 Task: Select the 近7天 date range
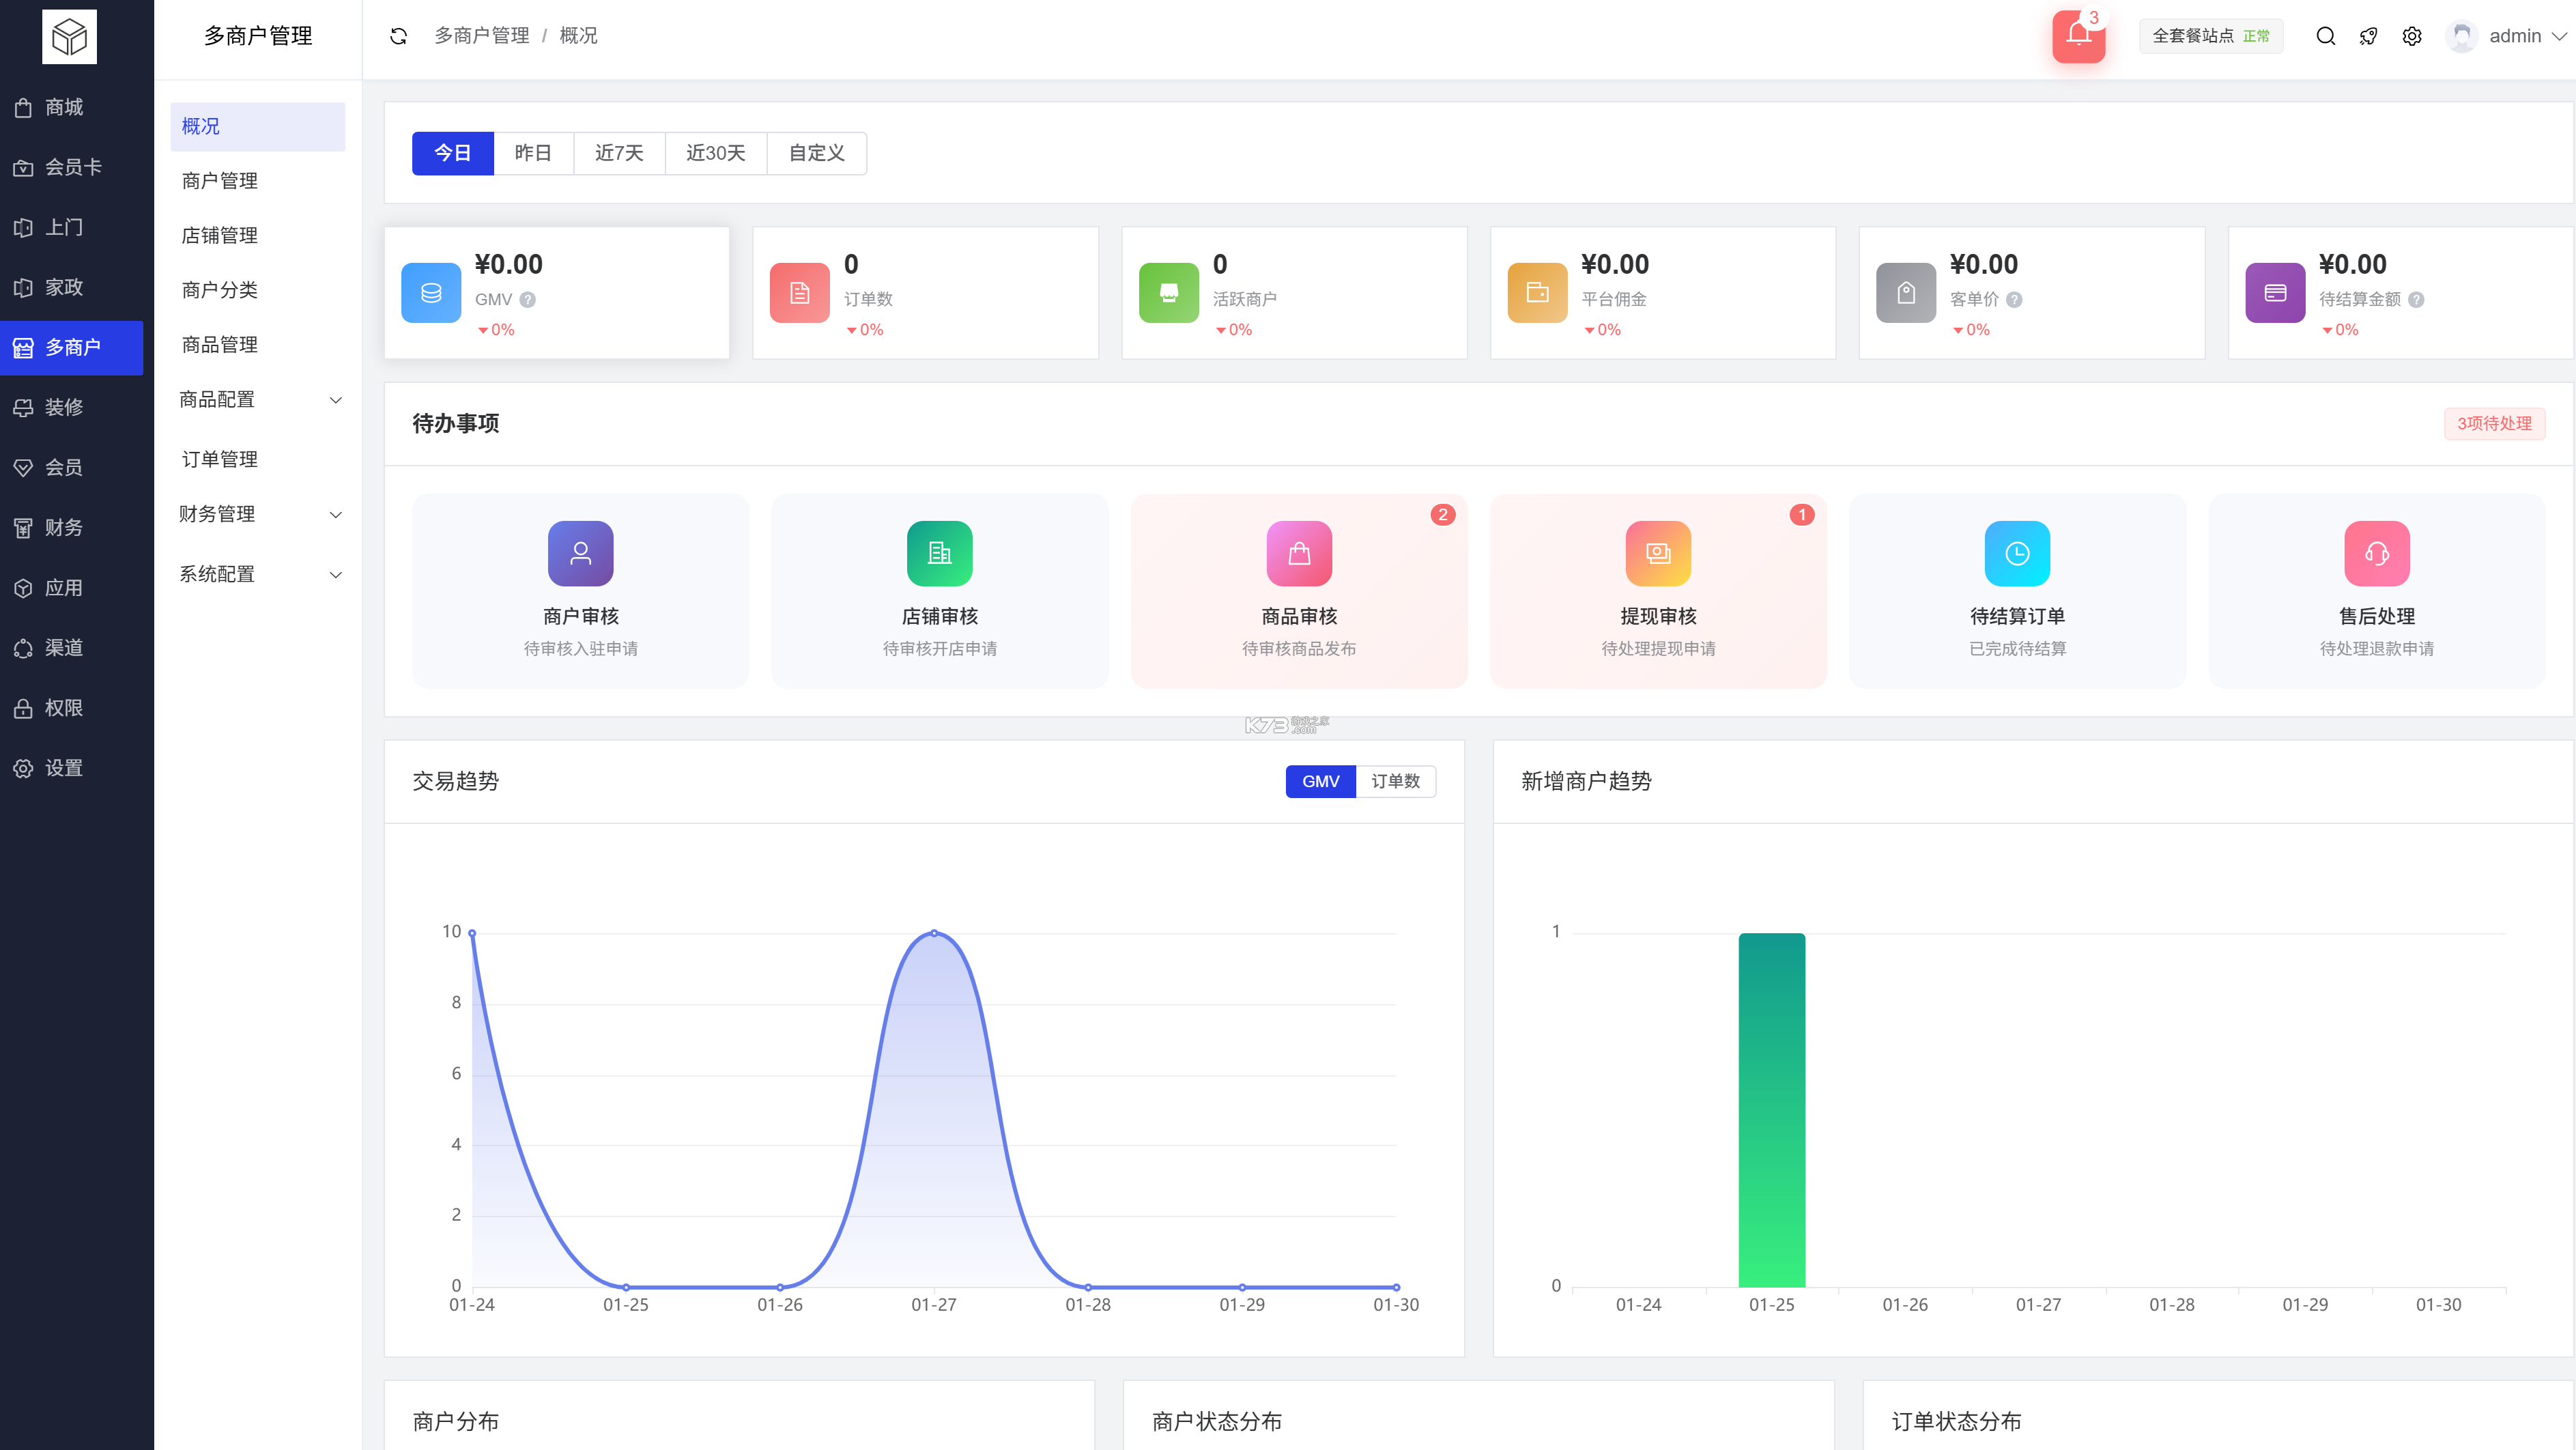pos(619,153)
